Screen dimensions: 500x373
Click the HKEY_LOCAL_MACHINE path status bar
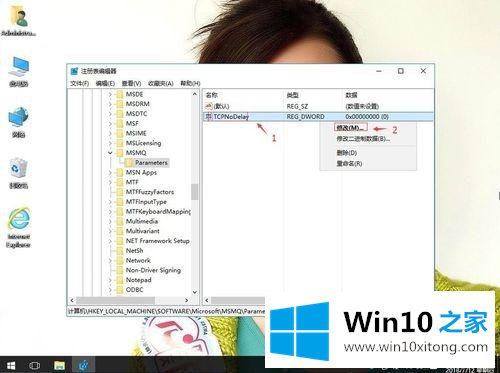(167, 311)
